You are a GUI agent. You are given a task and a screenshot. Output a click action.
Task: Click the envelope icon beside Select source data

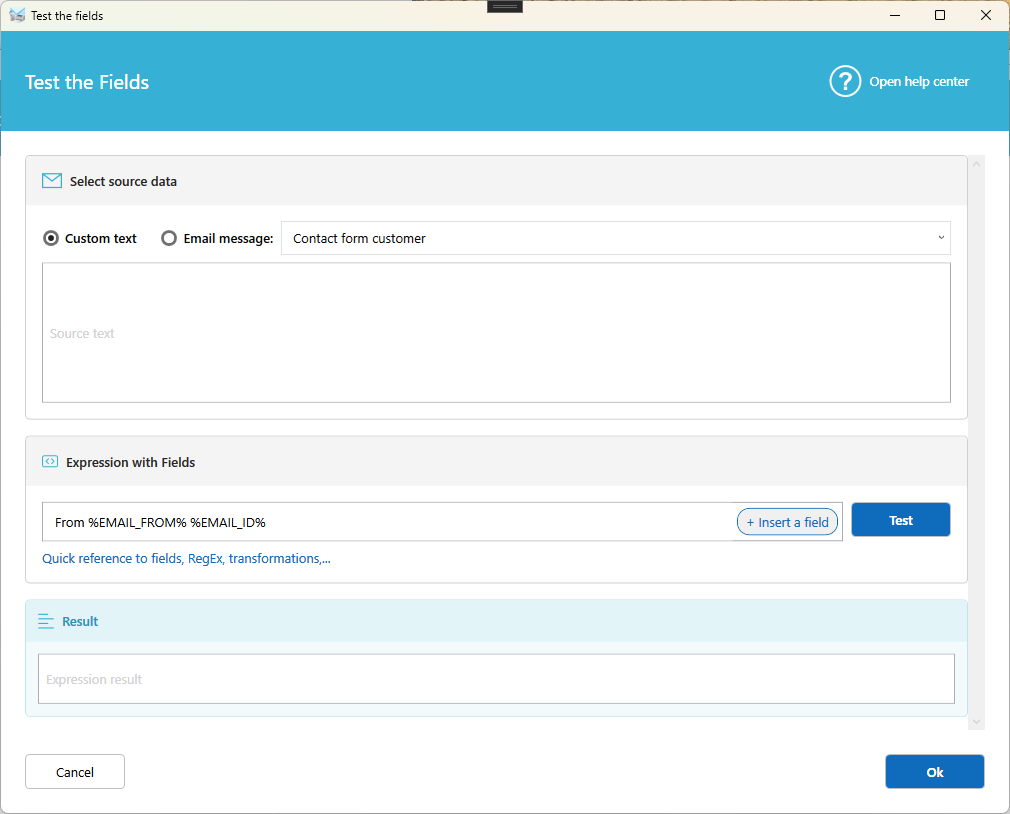52,181
